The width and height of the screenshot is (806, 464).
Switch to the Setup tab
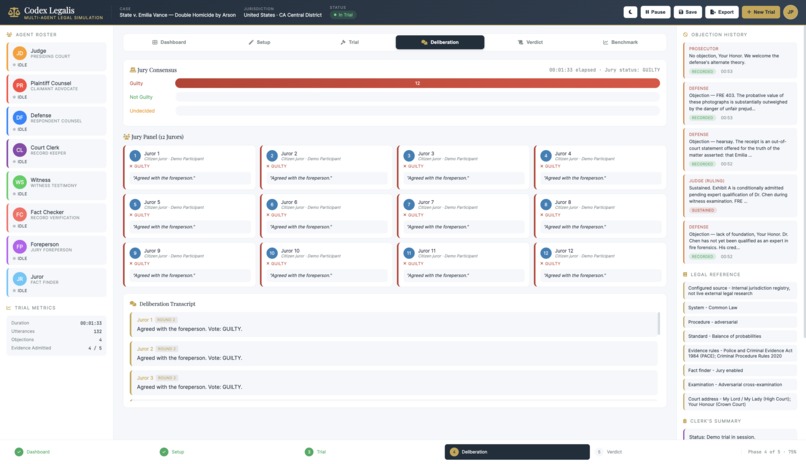[260, 42]
